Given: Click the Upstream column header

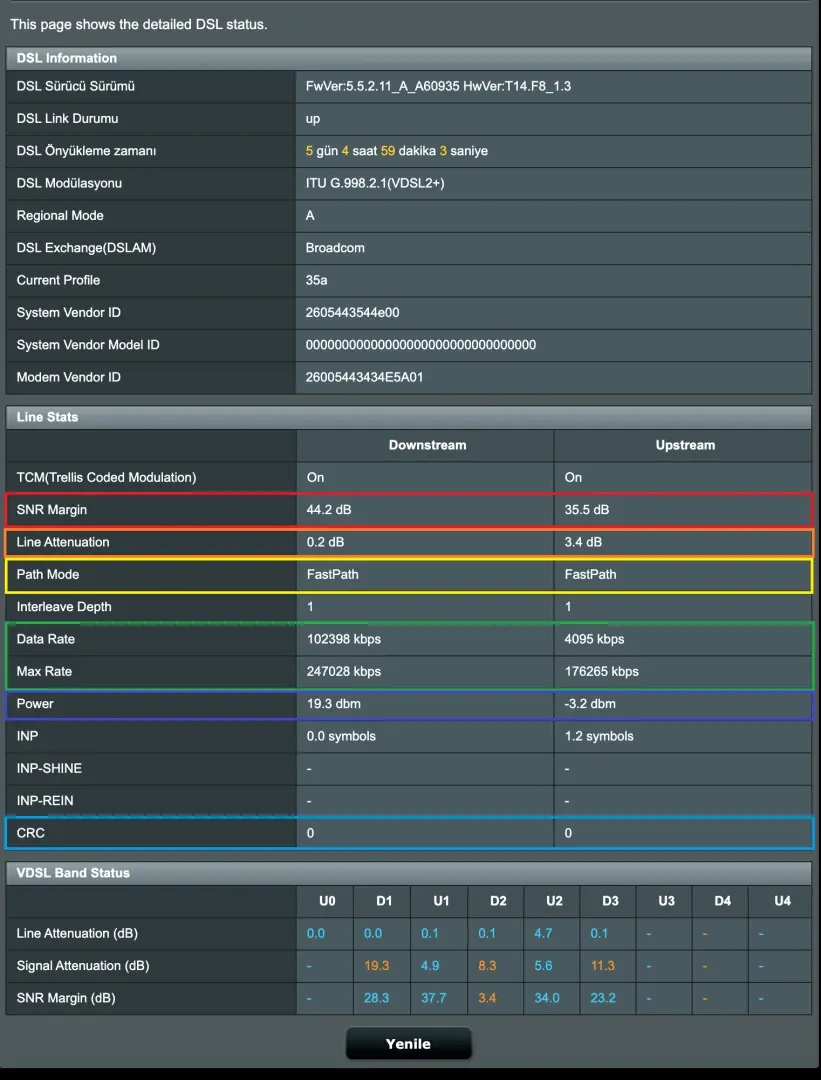Looking at the screenshot, I should pyautogui.click(x=685, y=445).
